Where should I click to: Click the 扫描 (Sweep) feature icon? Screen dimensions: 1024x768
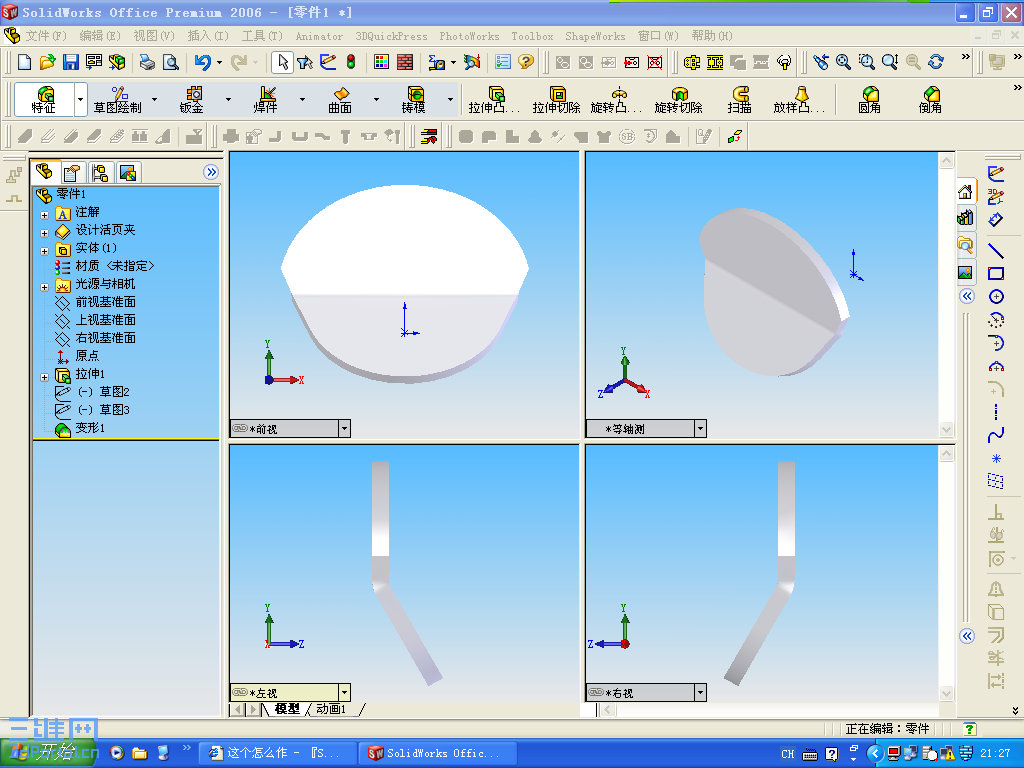coord(740,99)
